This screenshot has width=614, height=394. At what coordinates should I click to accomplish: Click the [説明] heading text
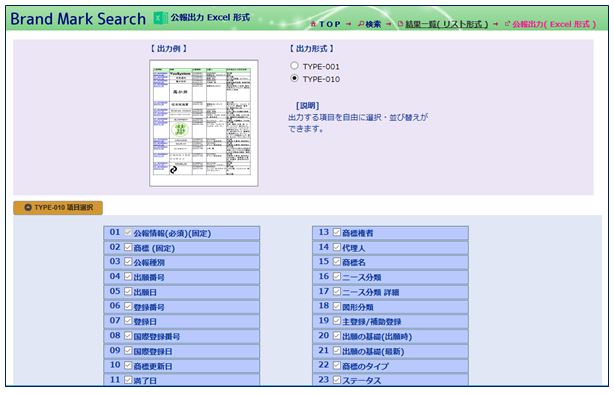click(307, 106)
